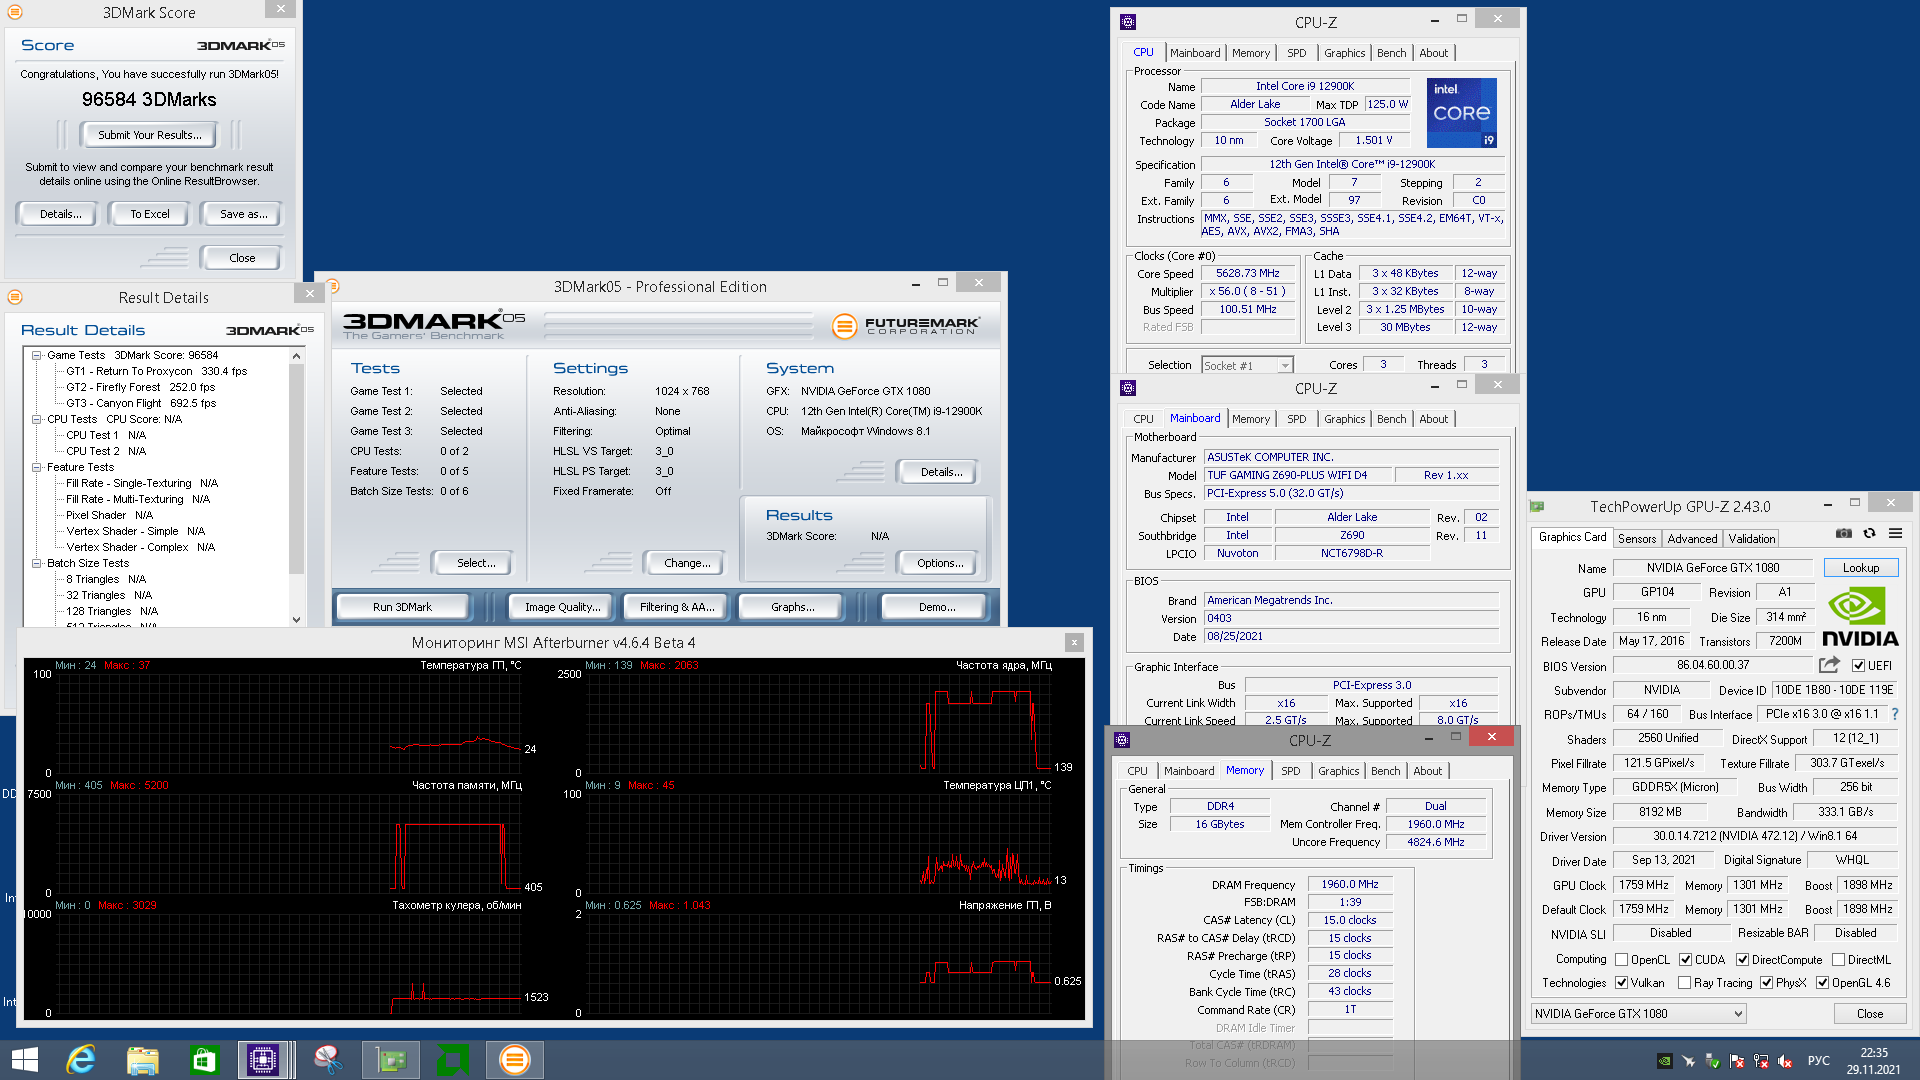Open AMD green arrow taskbar app
This screenshot has width=1920, height=1080.
point(453,1060)
